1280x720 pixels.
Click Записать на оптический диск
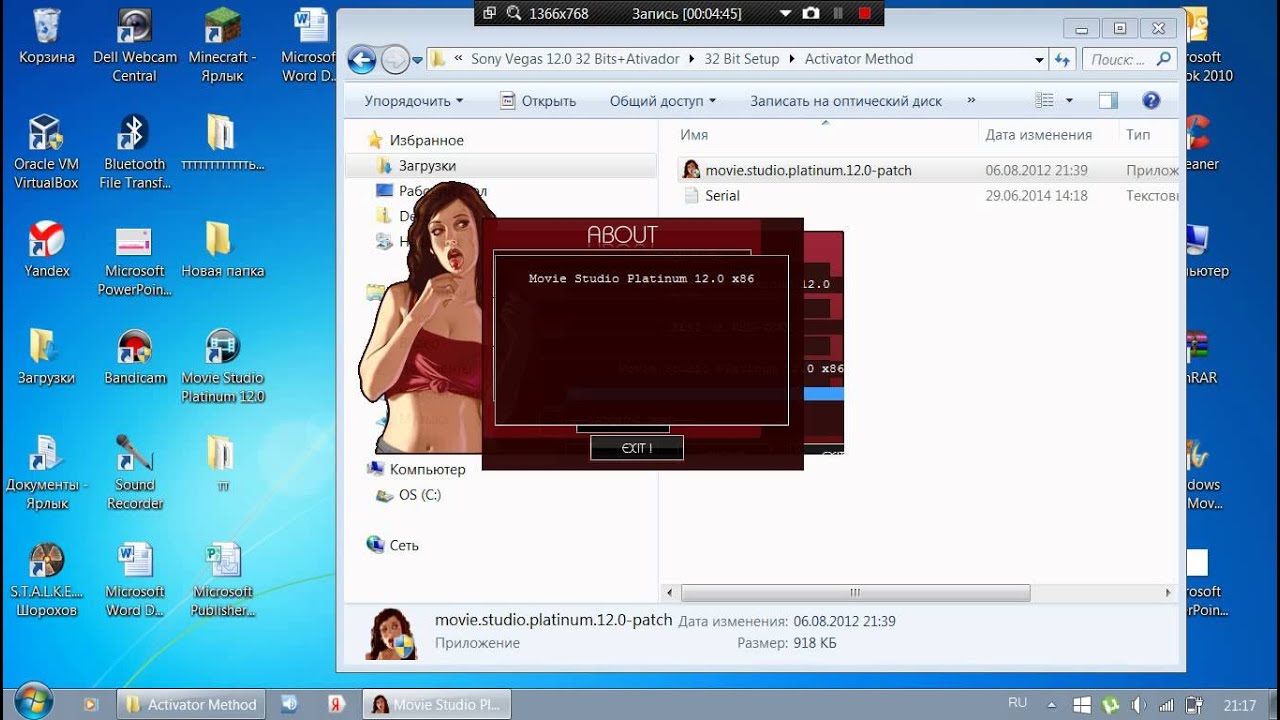click(x=846, y=101)
